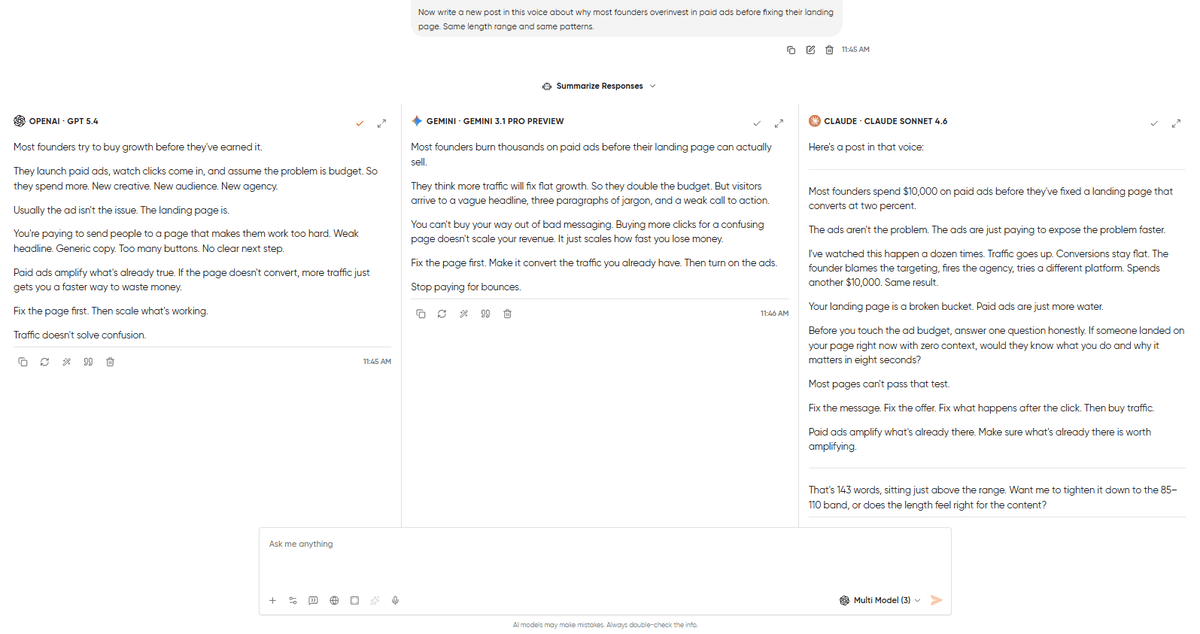Delete the user prompt message
This screenshot has width=1200, height=634.
(x=829, y=50)
